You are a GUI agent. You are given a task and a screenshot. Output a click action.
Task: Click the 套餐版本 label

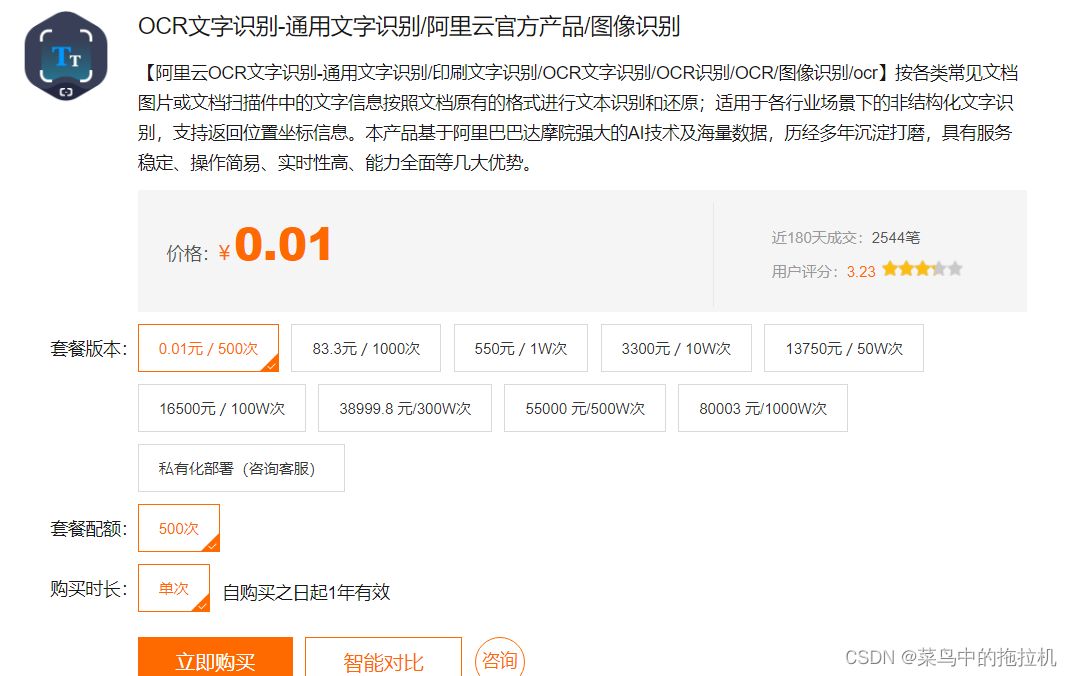coord(89,349)
